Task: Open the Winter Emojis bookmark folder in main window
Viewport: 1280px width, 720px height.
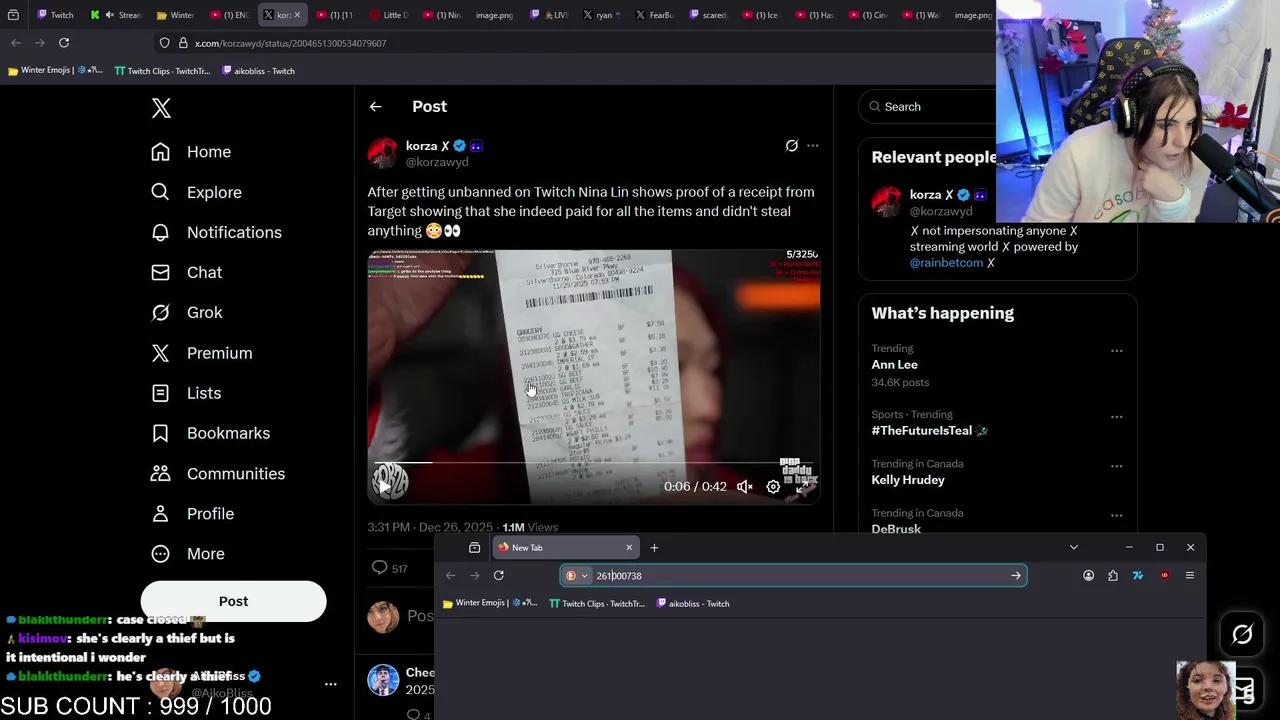Action: click(x=56, y=71)
